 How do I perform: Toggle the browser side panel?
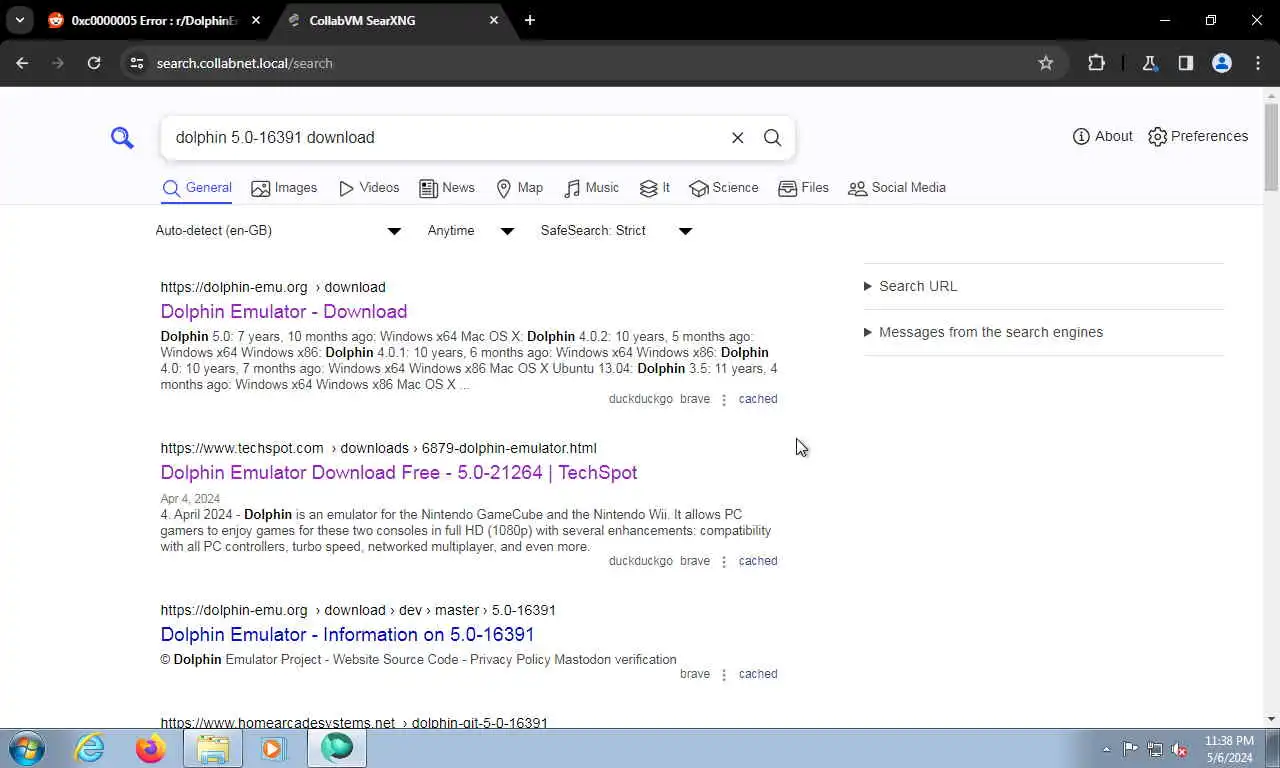point(1186,63)
